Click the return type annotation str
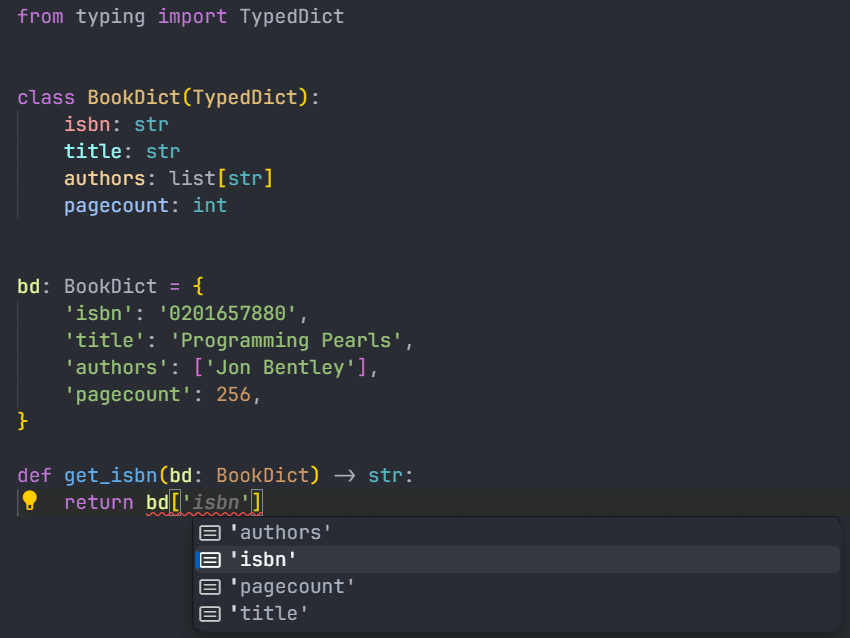The width and height of the screenshot is (850, 638). (x=385, y=475)
